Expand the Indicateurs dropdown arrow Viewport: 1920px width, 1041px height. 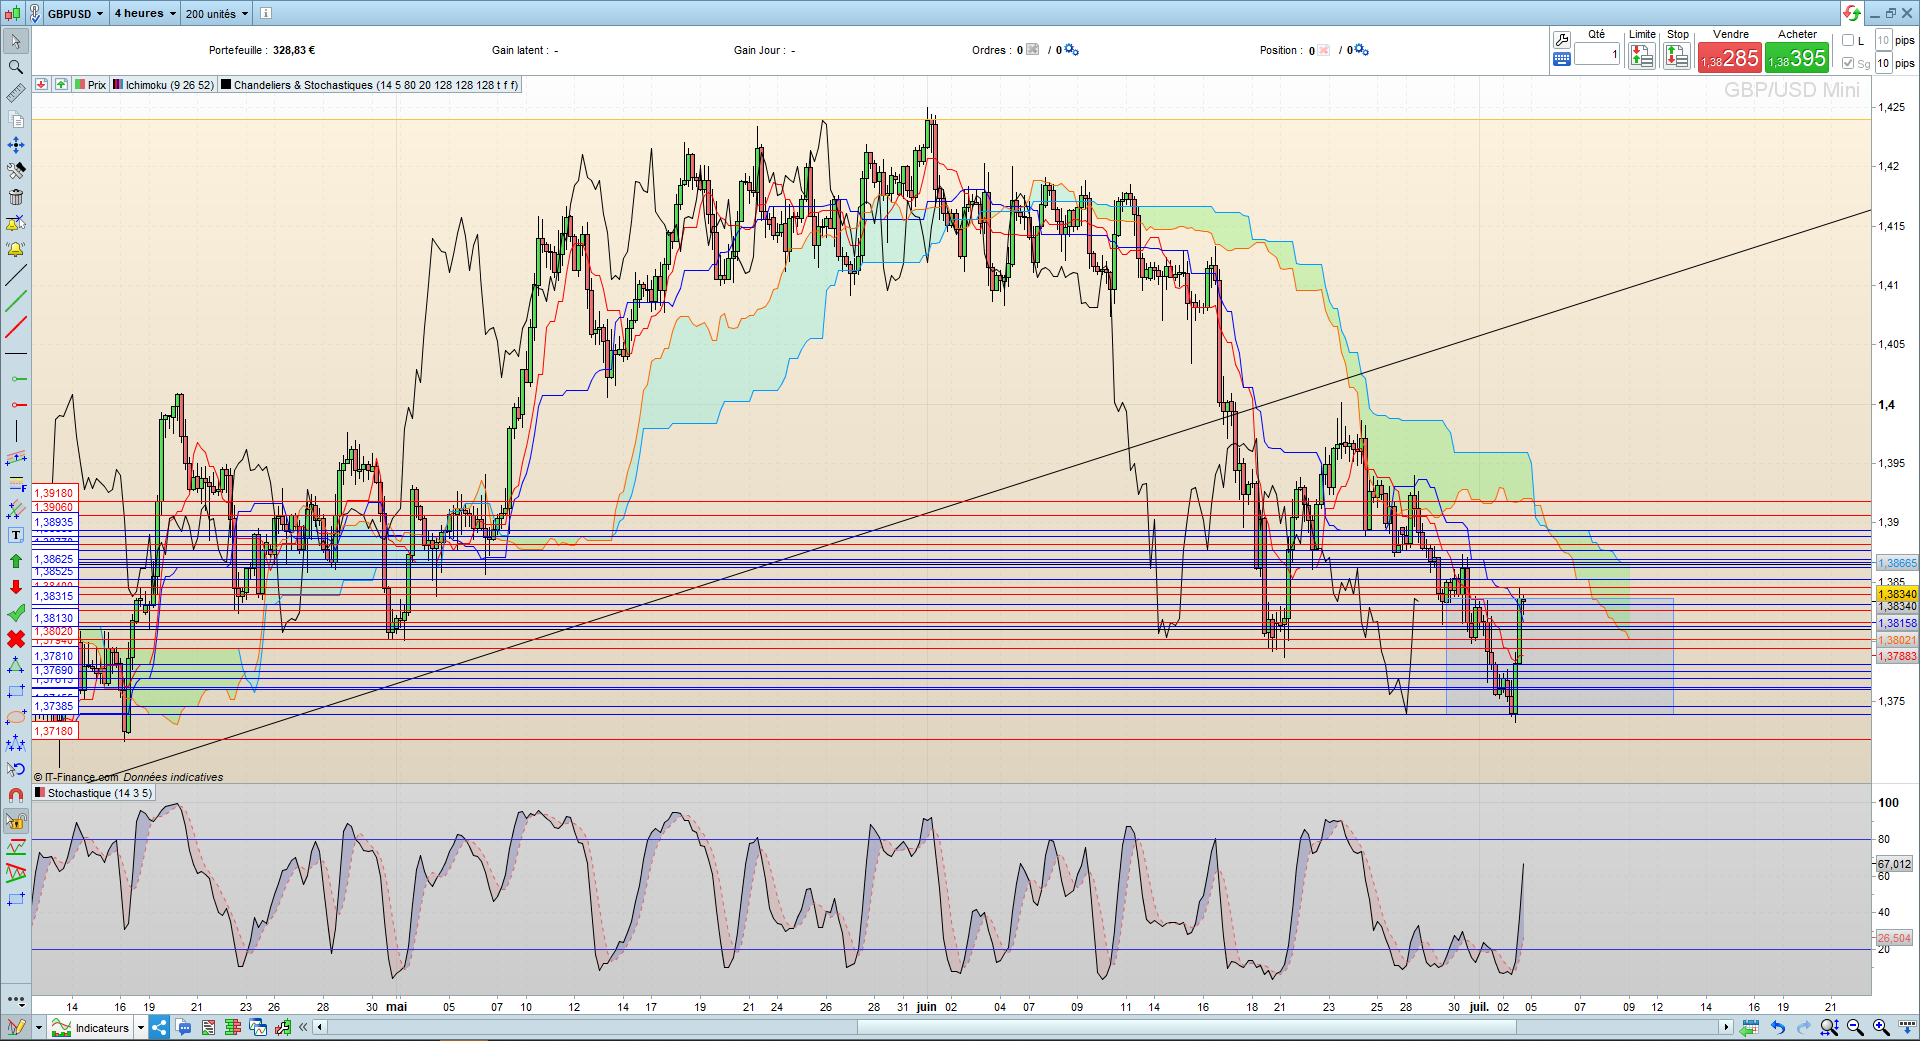point(140,1027)
